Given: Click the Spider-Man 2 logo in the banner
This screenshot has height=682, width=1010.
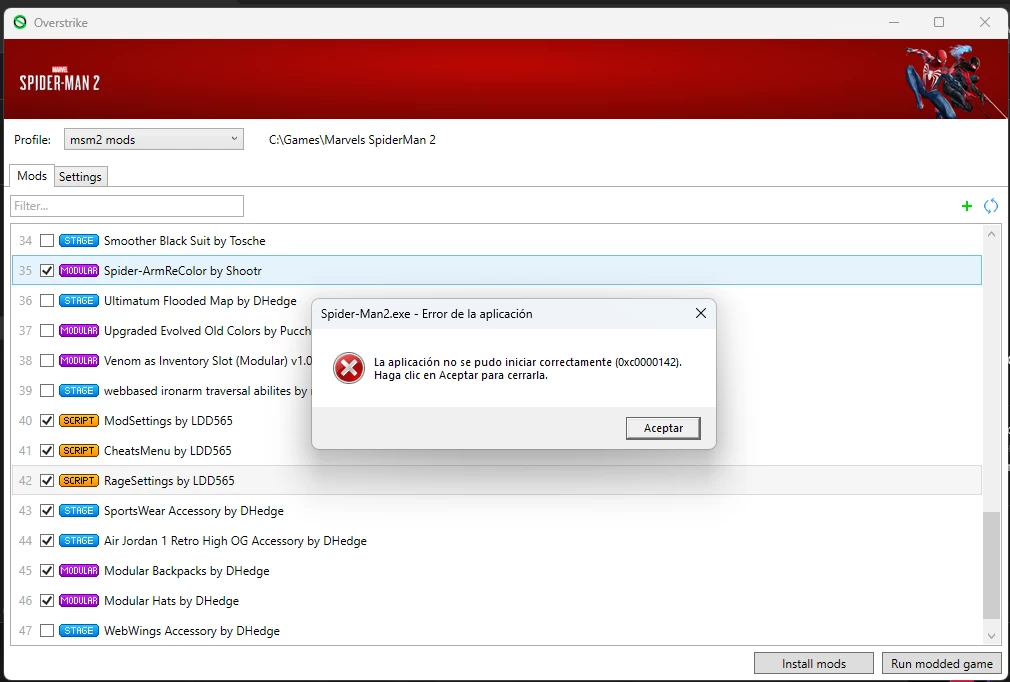Looking at the screenshot, I should (x=59, y=79).
